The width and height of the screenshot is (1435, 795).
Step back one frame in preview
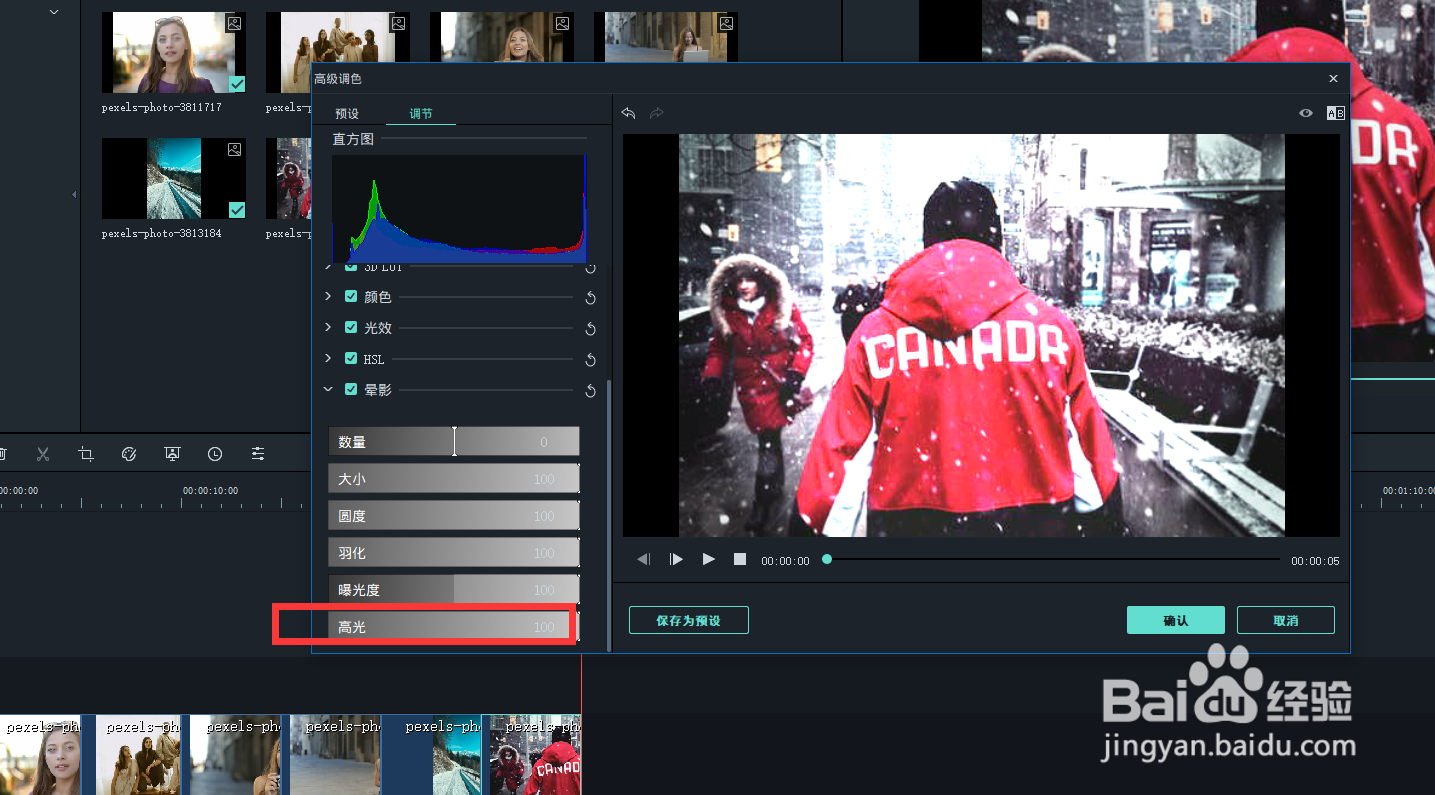point(645,560)
